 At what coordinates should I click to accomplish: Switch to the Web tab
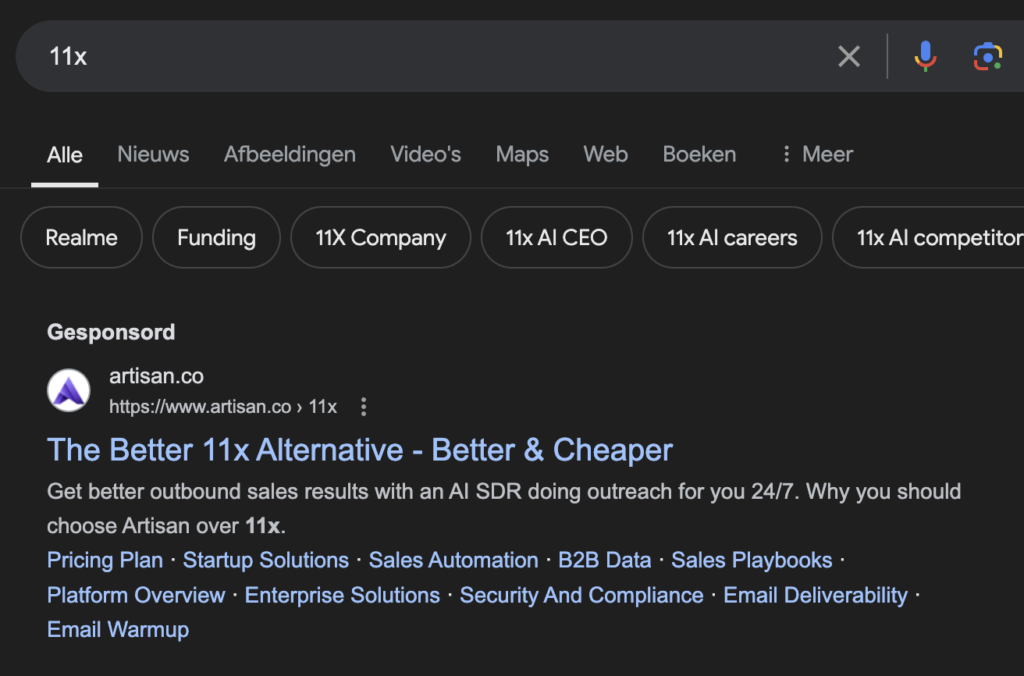[x=605, y=154]
